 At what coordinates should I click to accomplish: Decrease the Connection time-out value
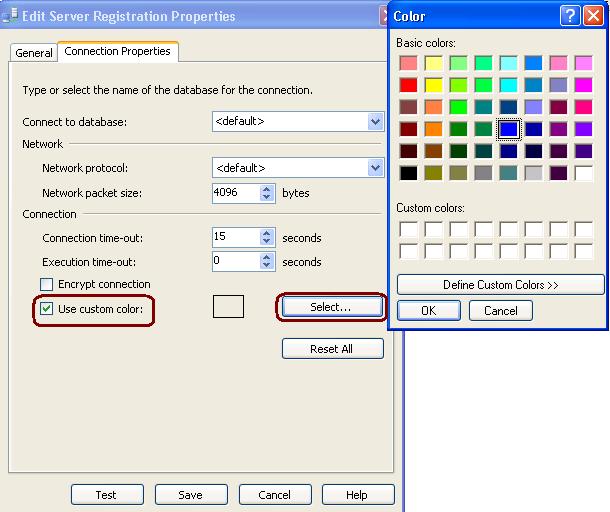(x=267, y=243)
